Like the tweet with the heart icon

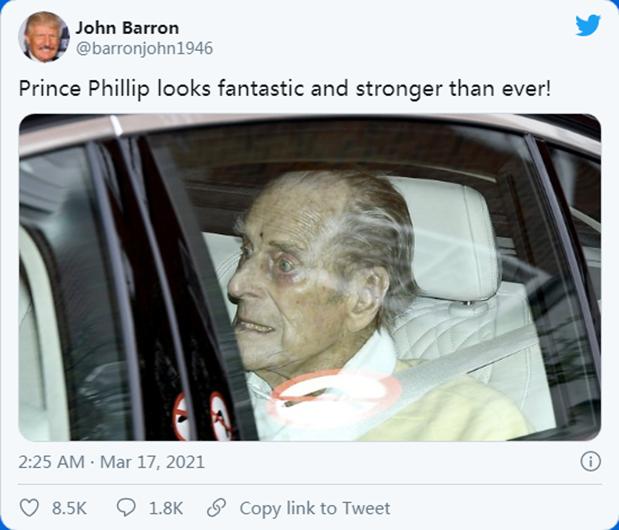30,508
